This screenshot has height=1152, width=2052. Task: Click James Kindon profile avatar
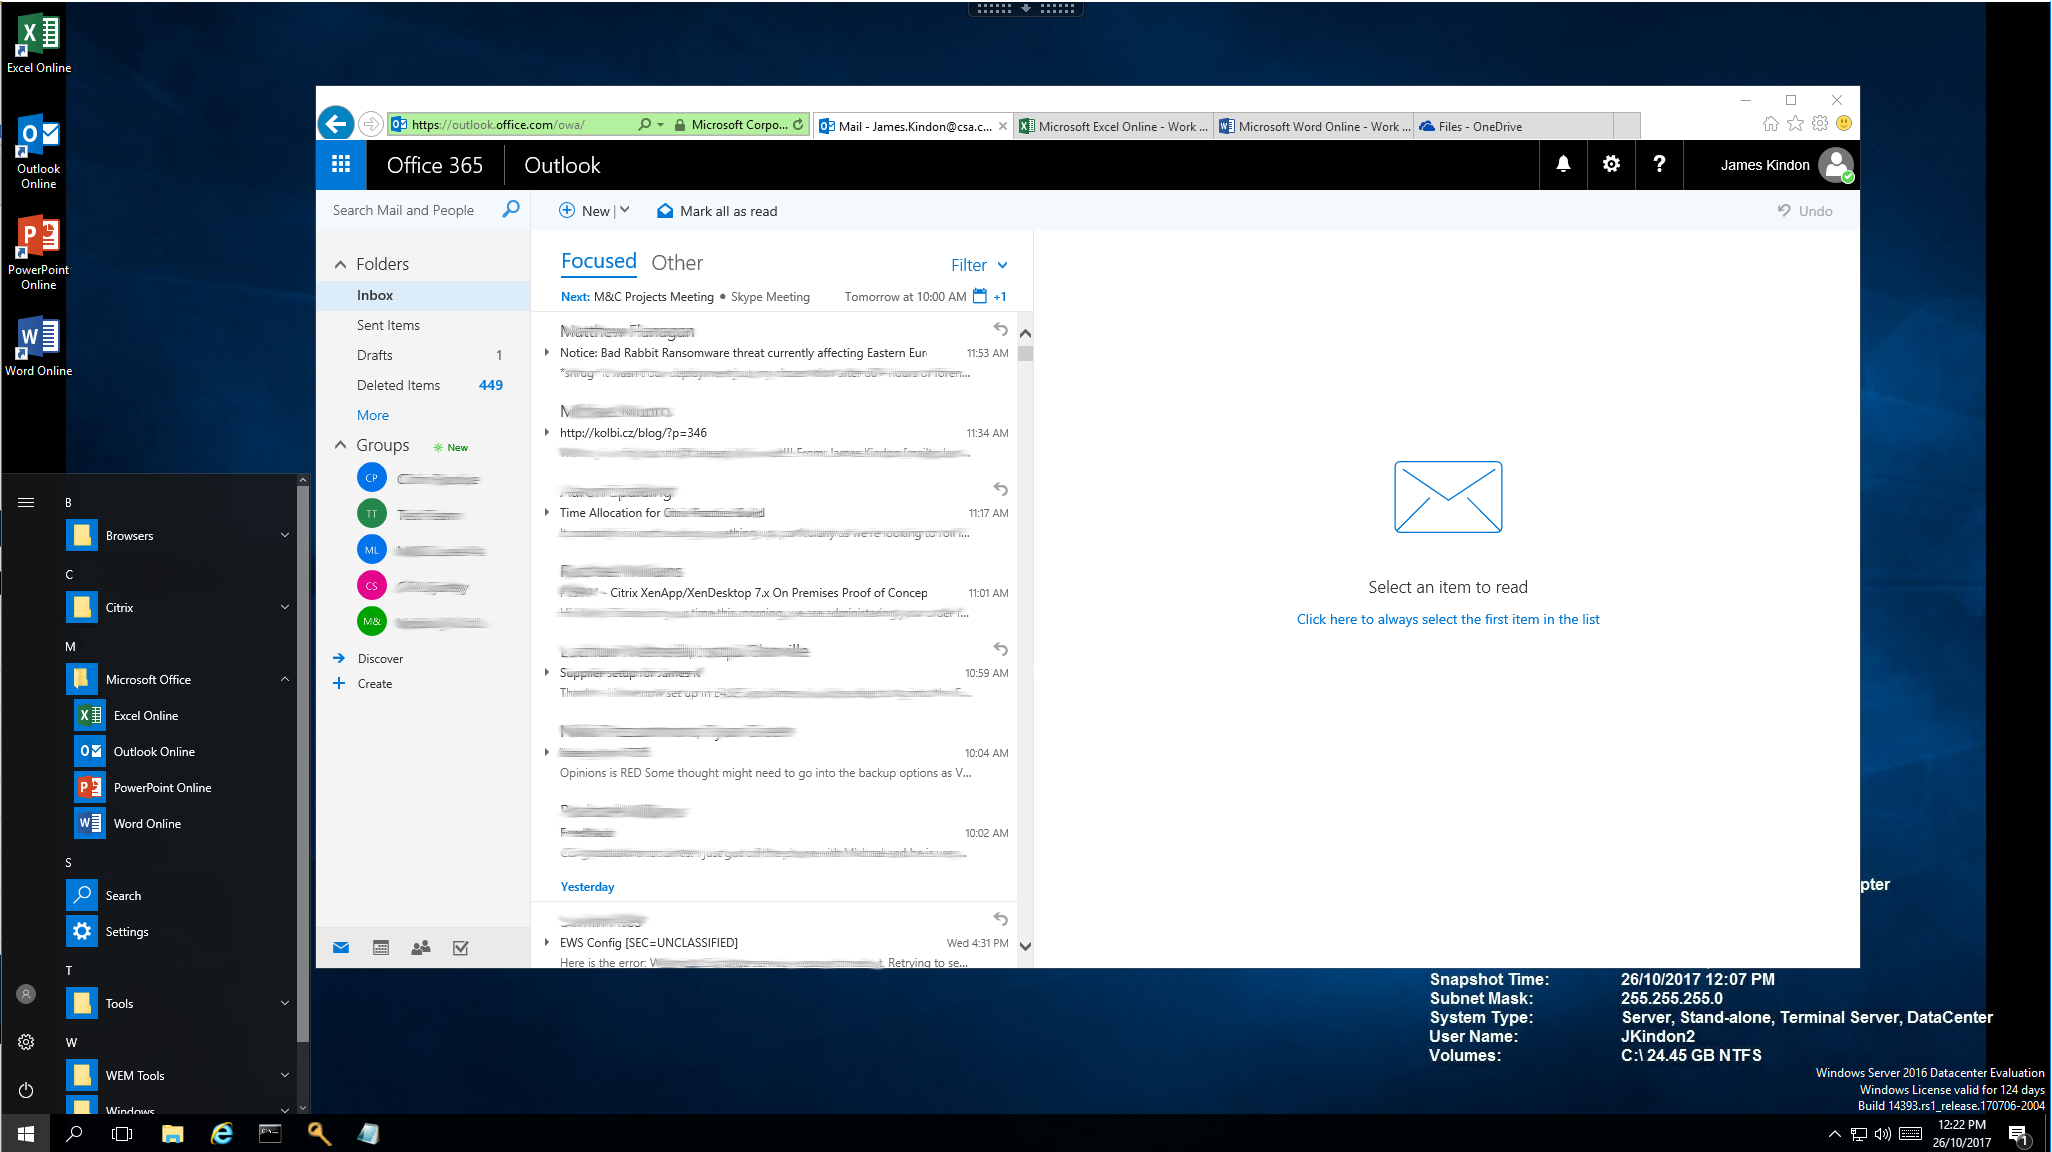pyautogui.click(x=1836, y=165)
